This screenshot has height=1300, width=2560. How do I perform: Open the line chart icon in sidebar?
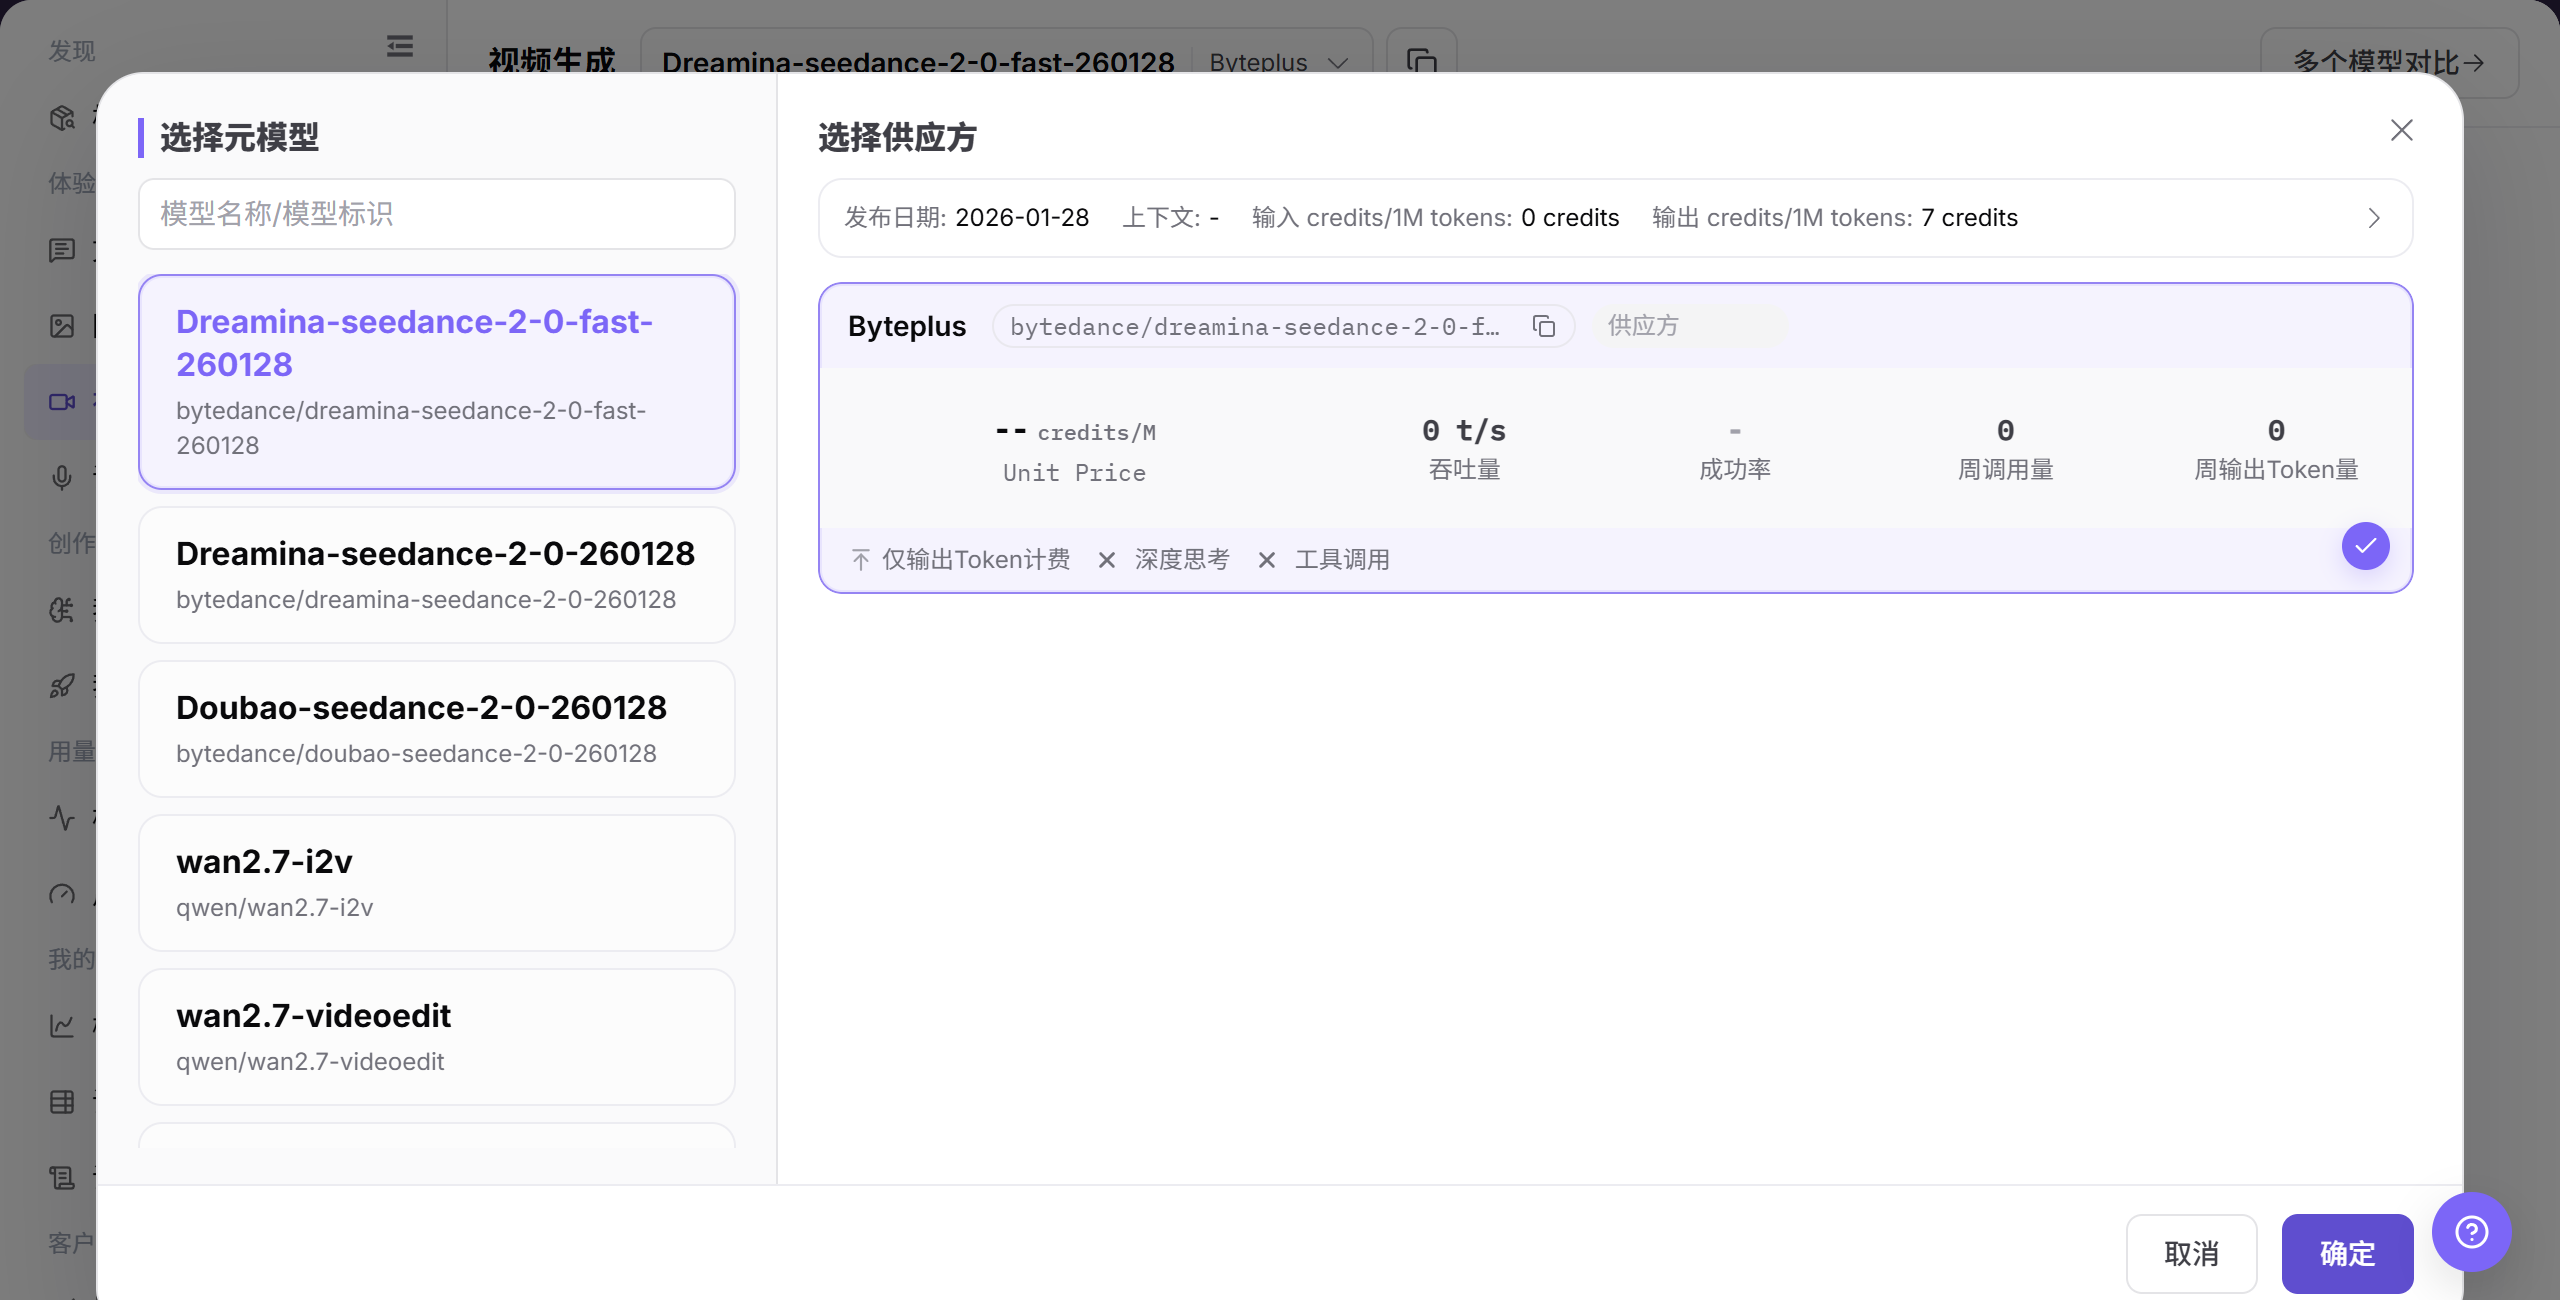(x=62, y=1026)
